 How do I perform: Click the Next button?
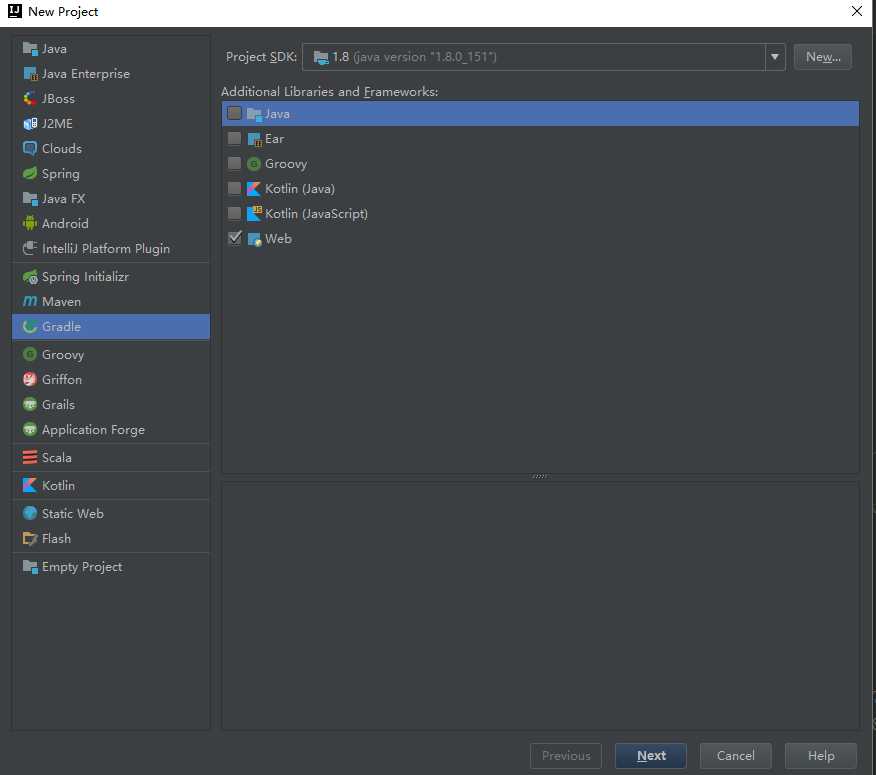pos(651,755)
